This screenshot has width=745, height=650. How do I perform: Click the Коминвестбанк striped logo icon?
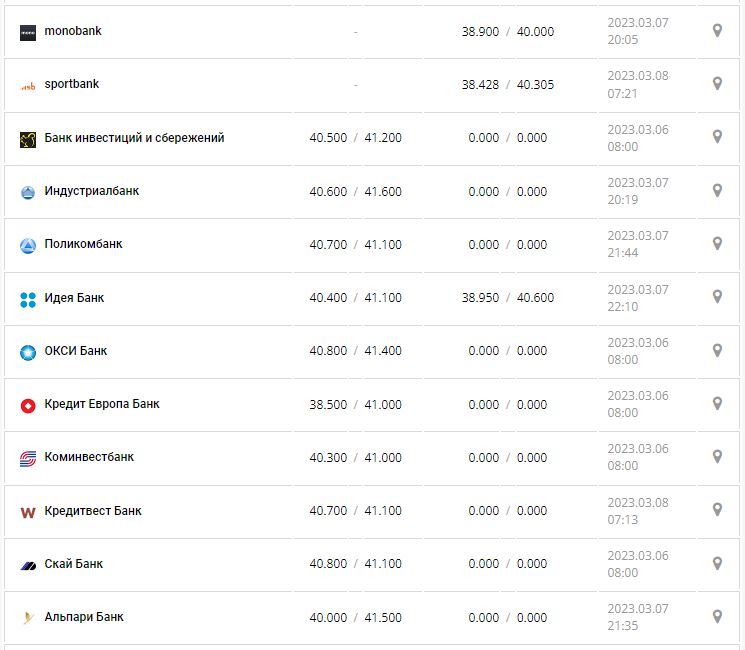coord(28,458)
